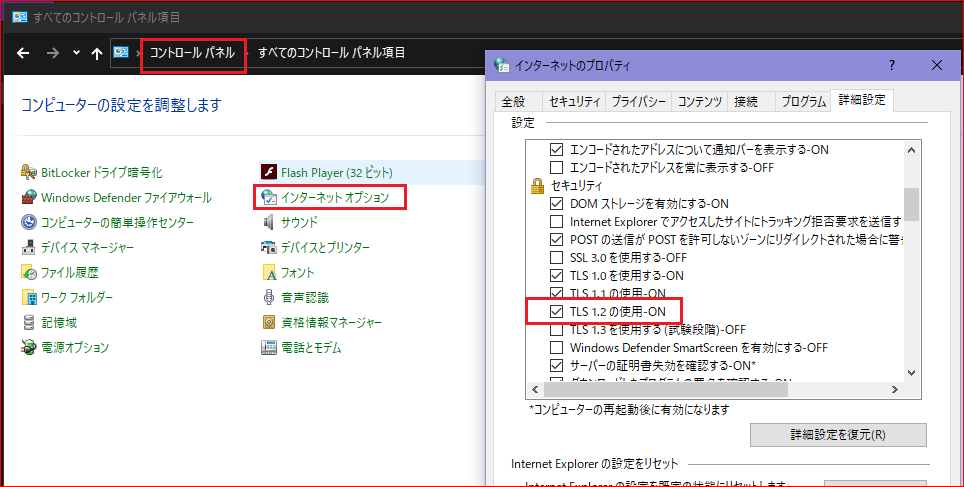The width and height of the screenshot is (964, 487).
Task: Click the settings list scroll down arrow
Action: [911, 373]
